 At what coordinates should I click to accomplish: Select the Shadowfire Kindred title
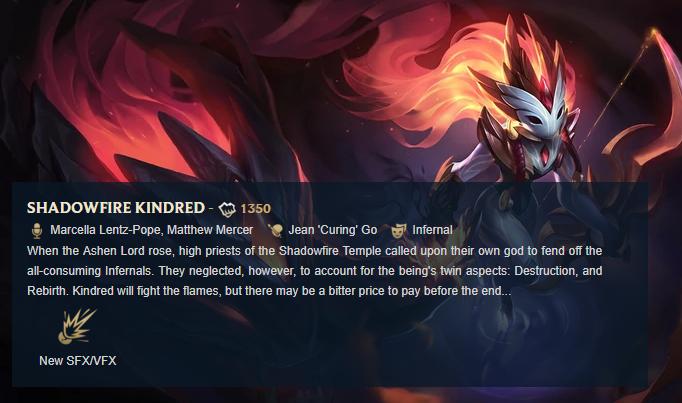(x=116, y=208)
